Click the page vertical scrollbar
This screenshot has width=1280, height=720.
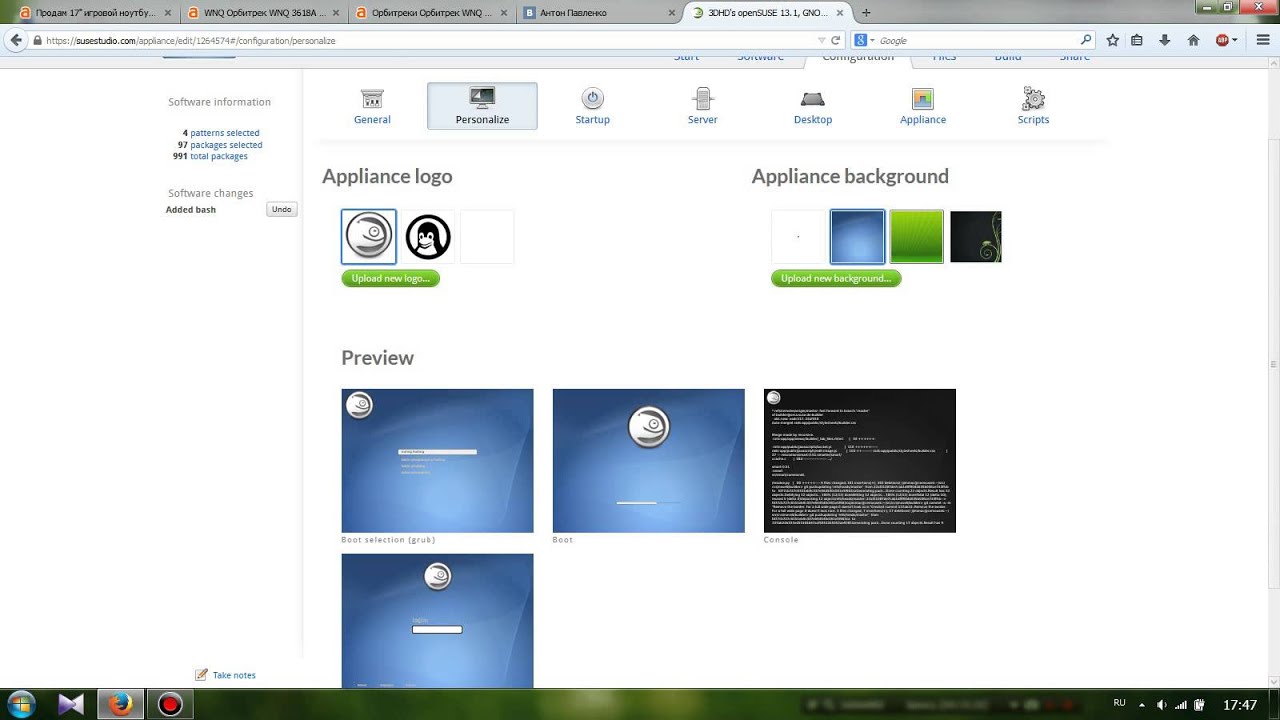click(x=1273, y=365)
